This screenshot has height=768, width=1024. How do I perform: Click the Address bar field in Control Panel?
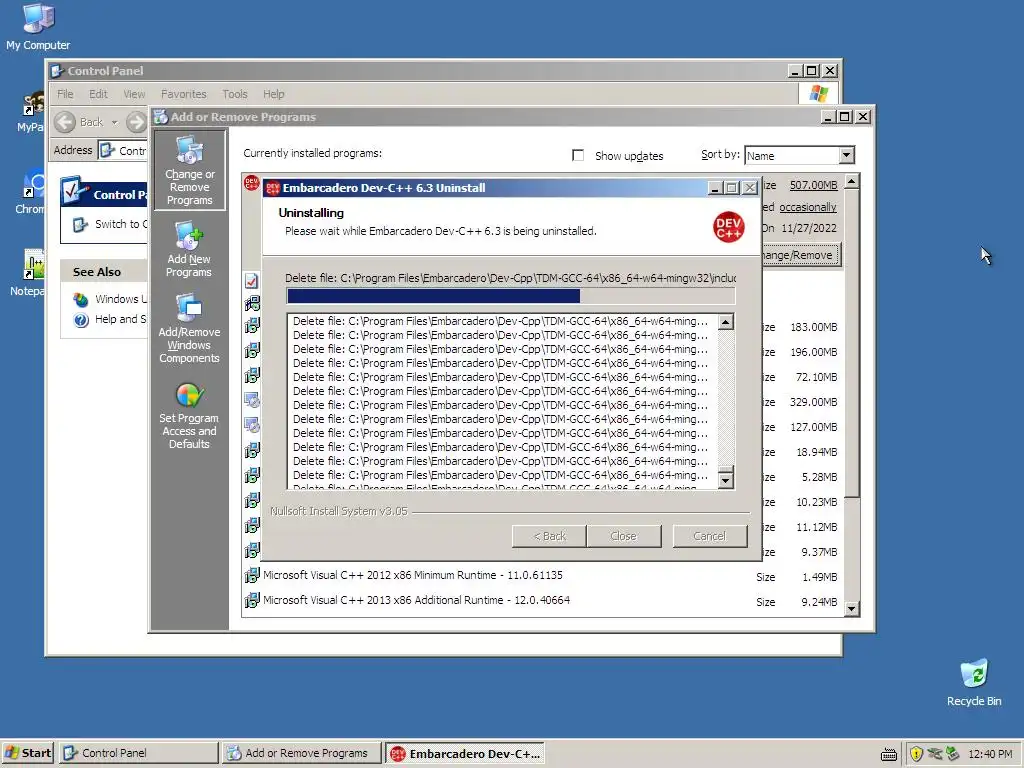tap(124, 150)
